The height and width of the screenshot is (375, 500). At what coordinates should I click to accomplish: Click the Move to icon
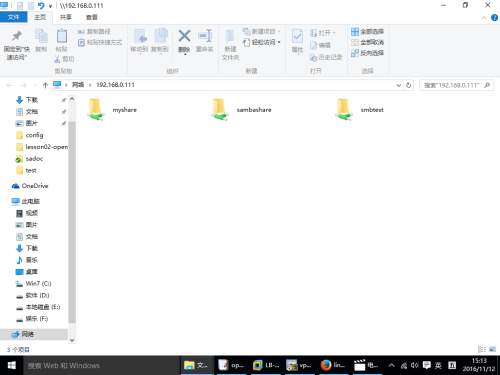139,36
